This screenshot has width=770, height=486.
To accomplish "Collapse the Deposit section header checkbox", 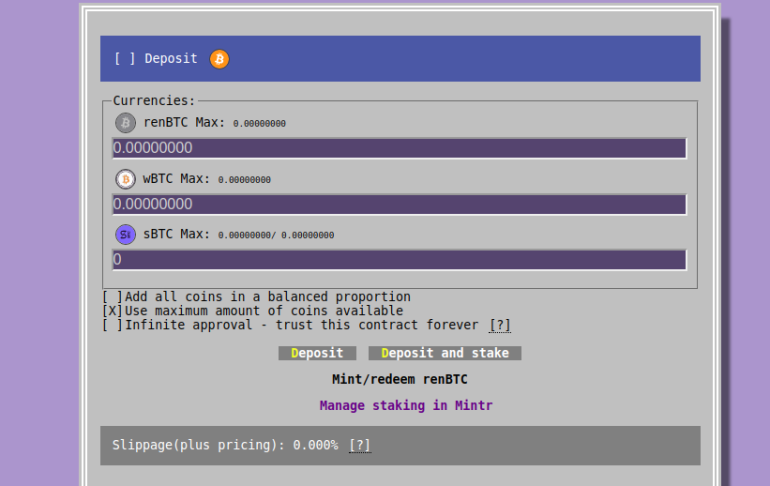I will [x=125, y=59].
